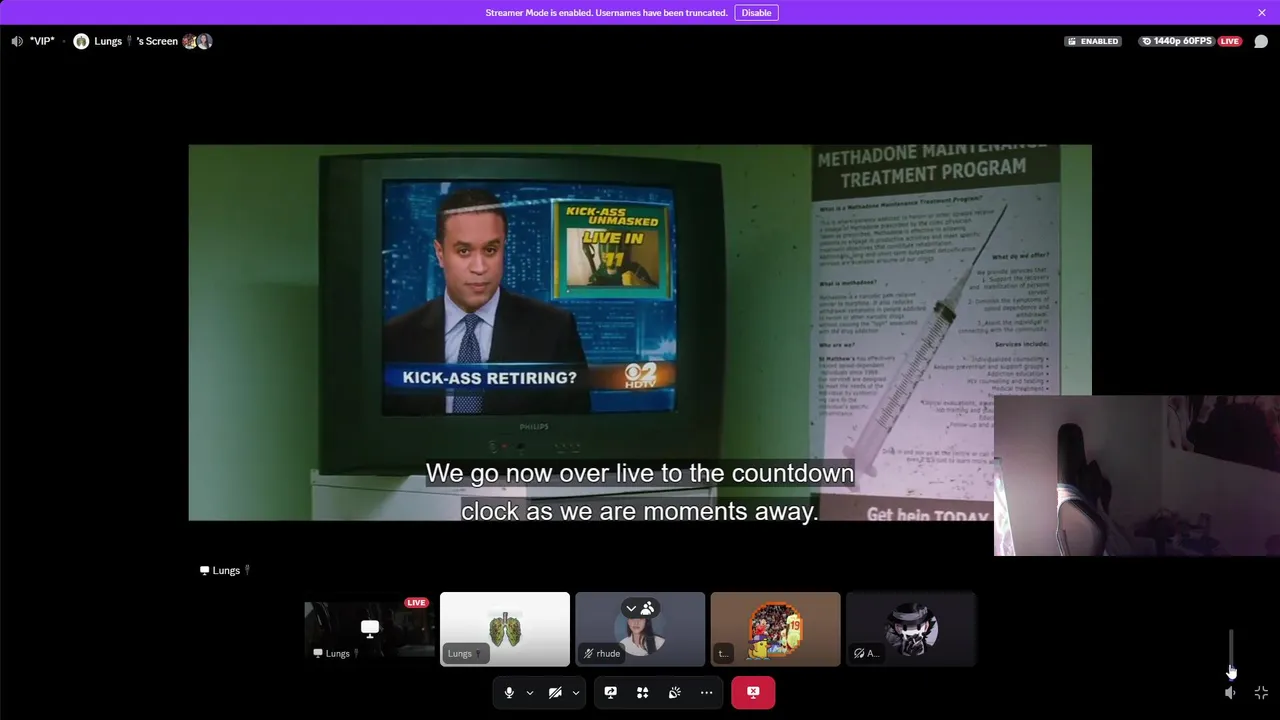Select the webcam picture-in-picture overlay

coord(1137,475)
